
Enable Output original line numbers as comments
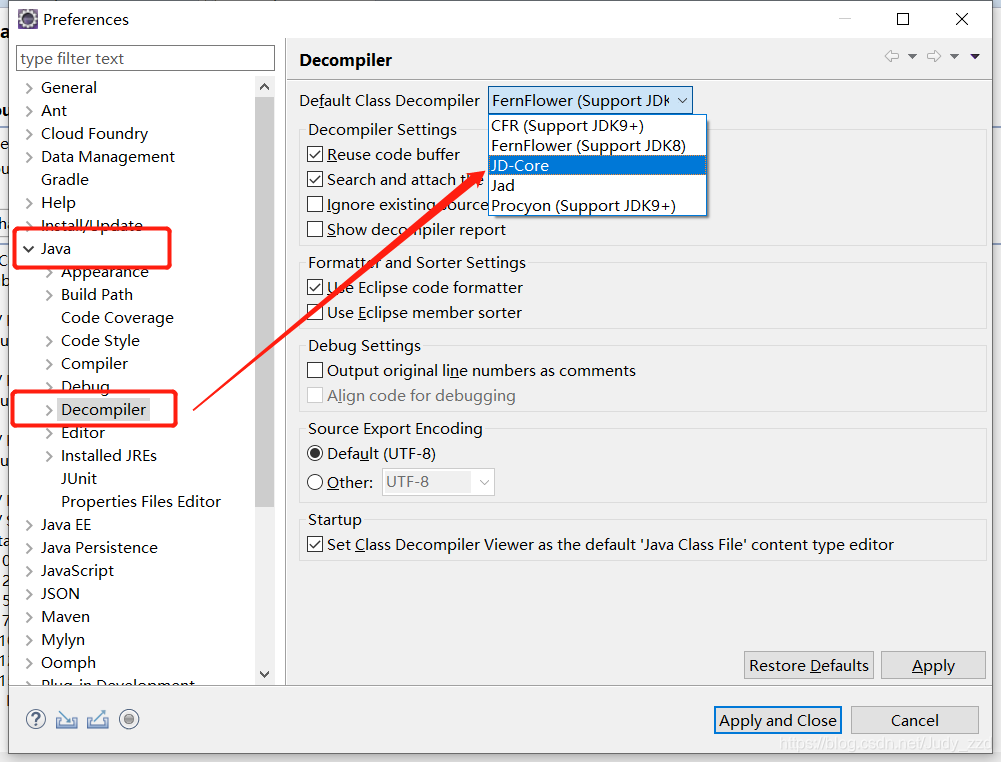pyautogui.click(x=315, y=370)
